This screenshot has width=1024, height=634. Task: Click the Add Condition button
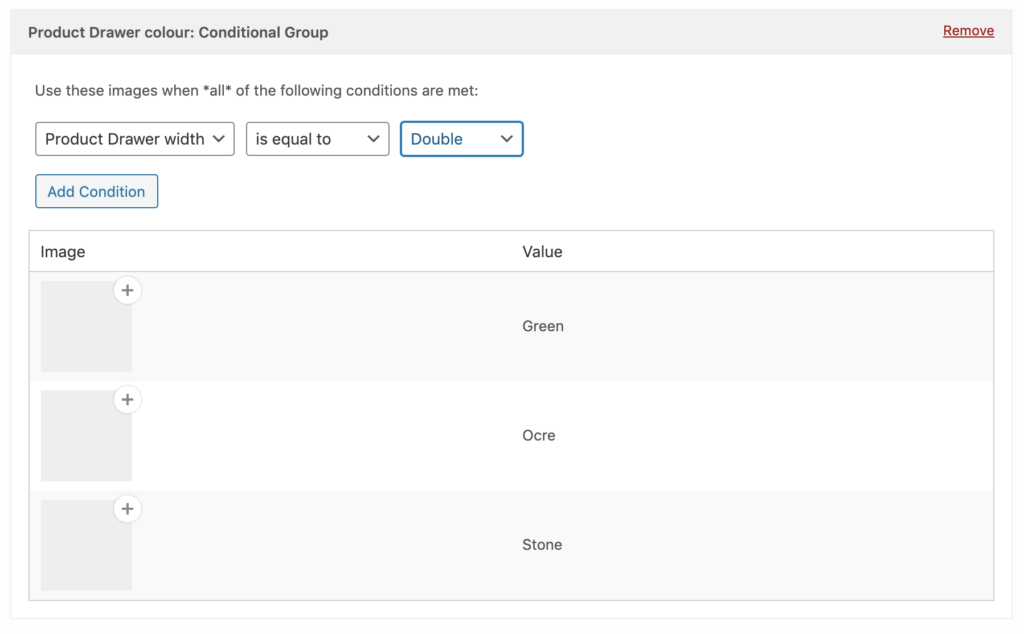[x=96, y=191]
